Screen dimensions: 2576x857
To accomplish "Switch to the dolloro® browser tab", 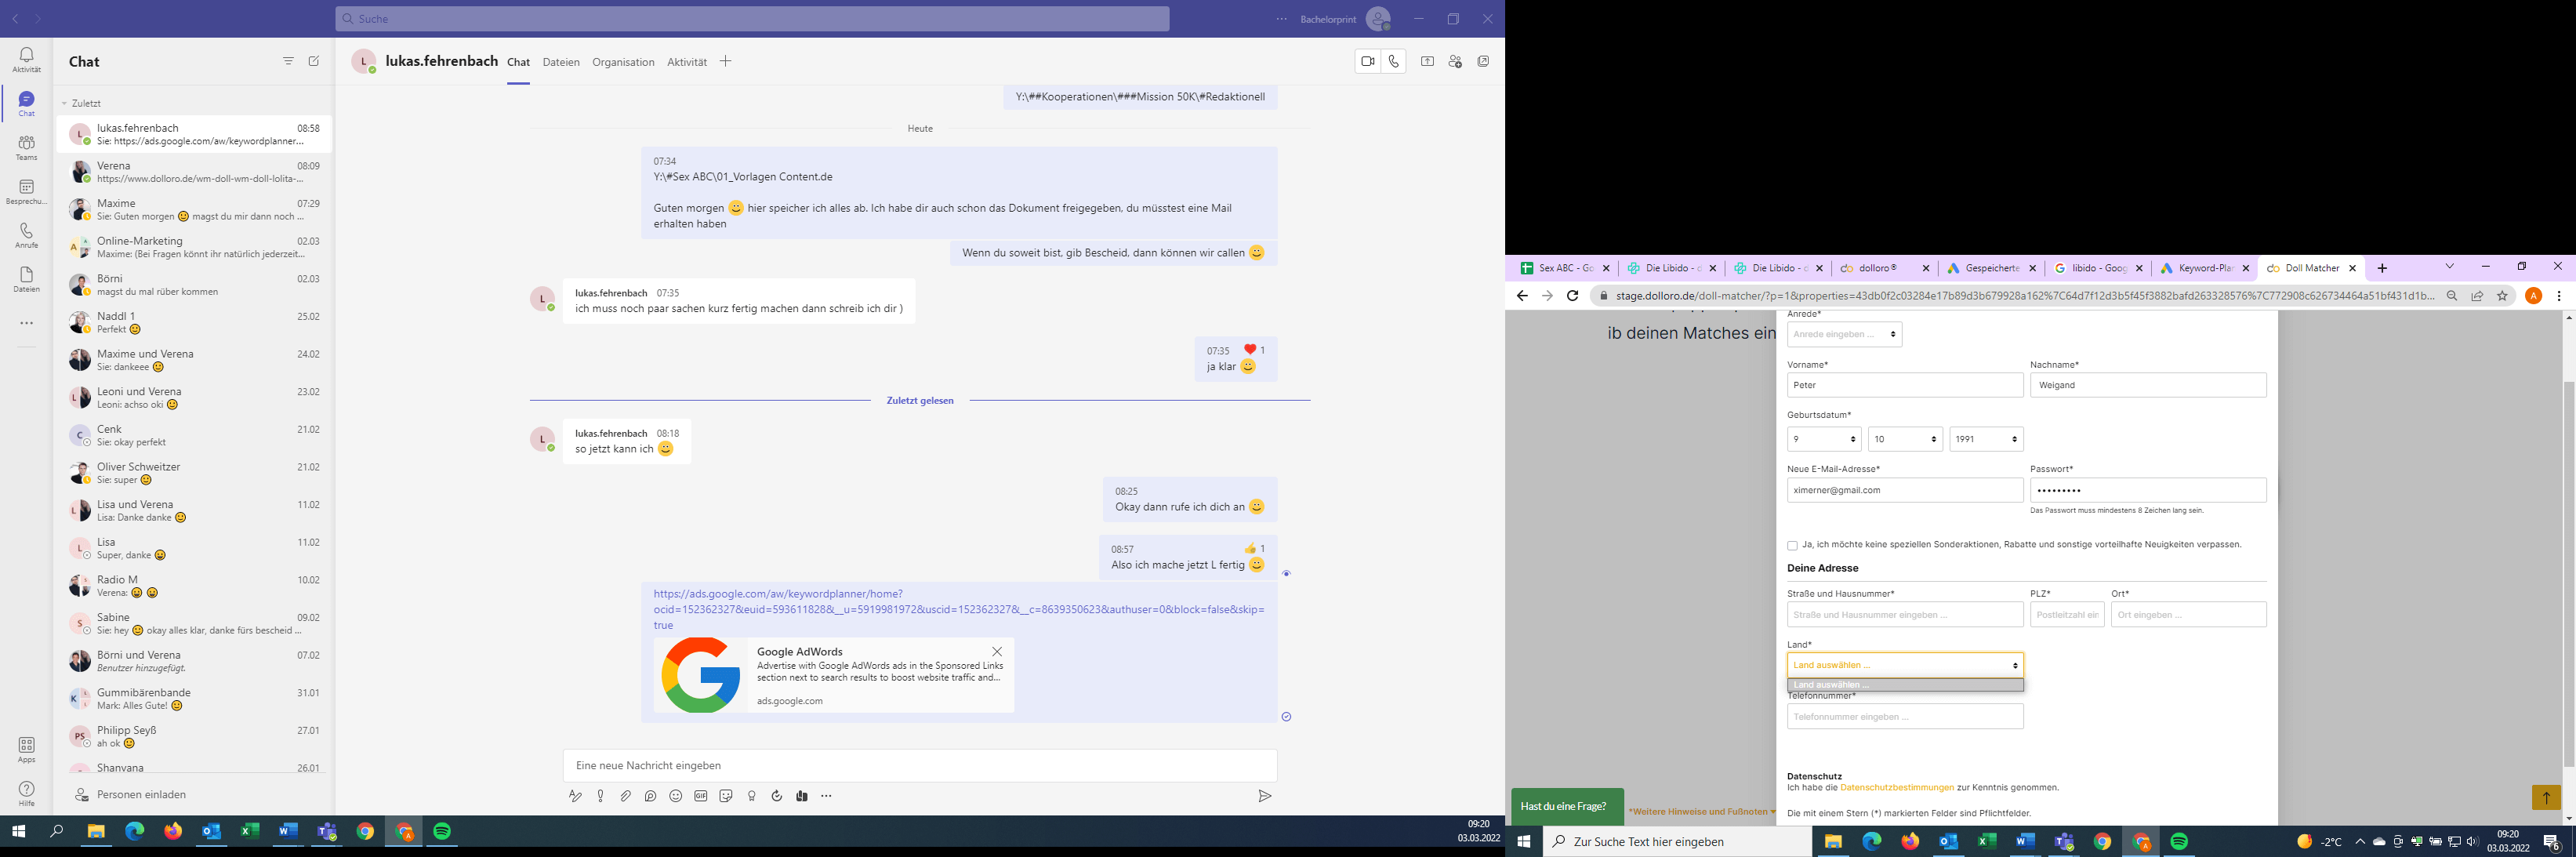I will point(1885,268).
